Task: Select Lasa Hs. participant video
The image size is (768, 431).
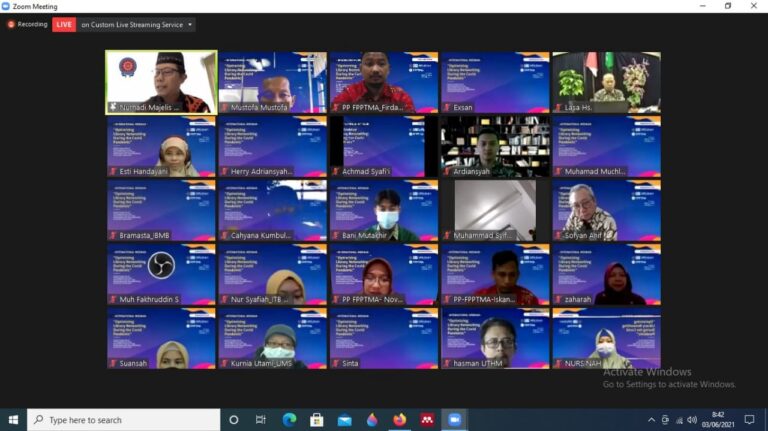Action: click(606, 82)
